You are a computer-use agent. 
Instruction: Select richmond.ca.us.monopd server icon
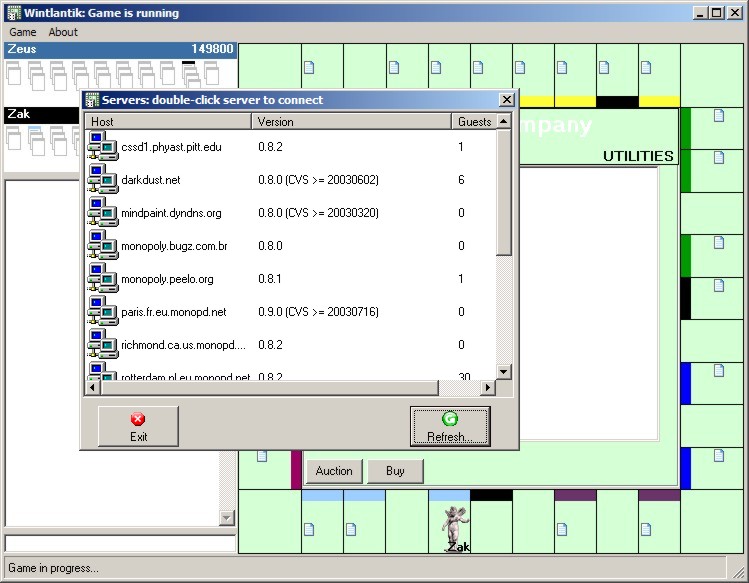[102, 344]
